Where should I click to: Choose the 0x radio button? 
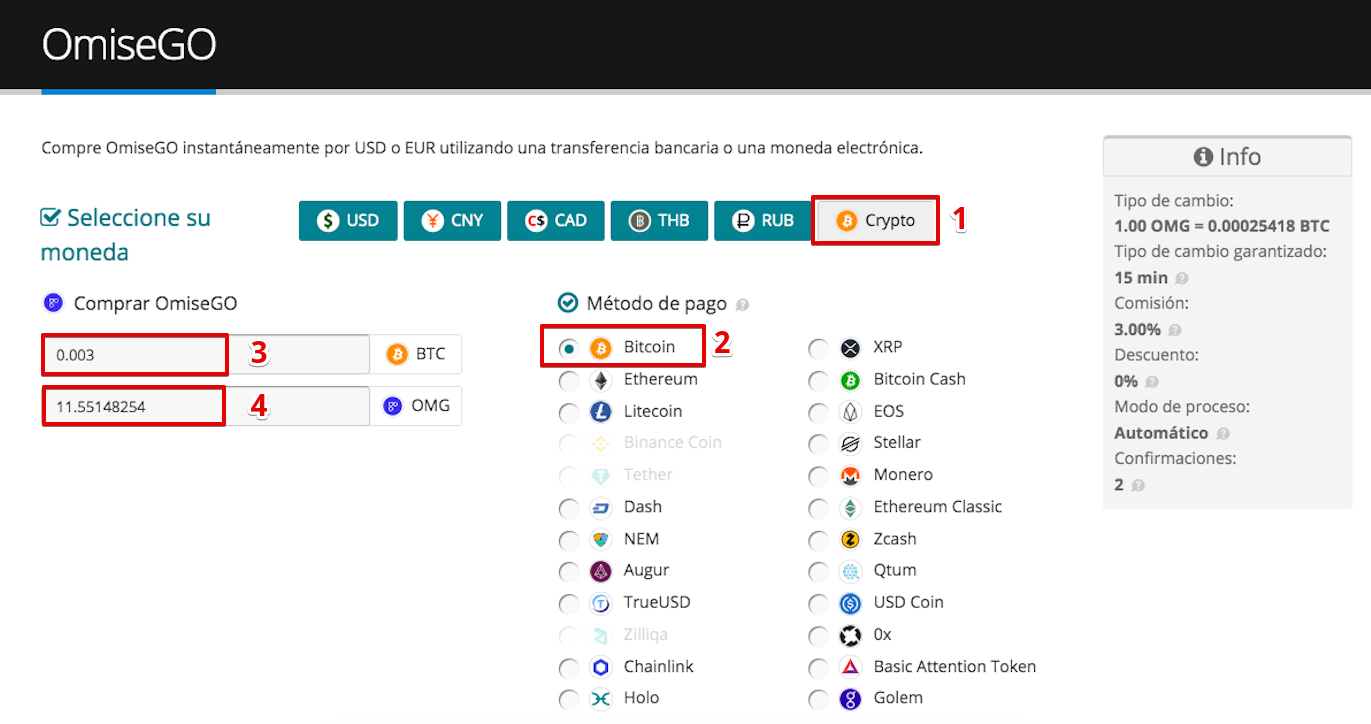[819, 635]
